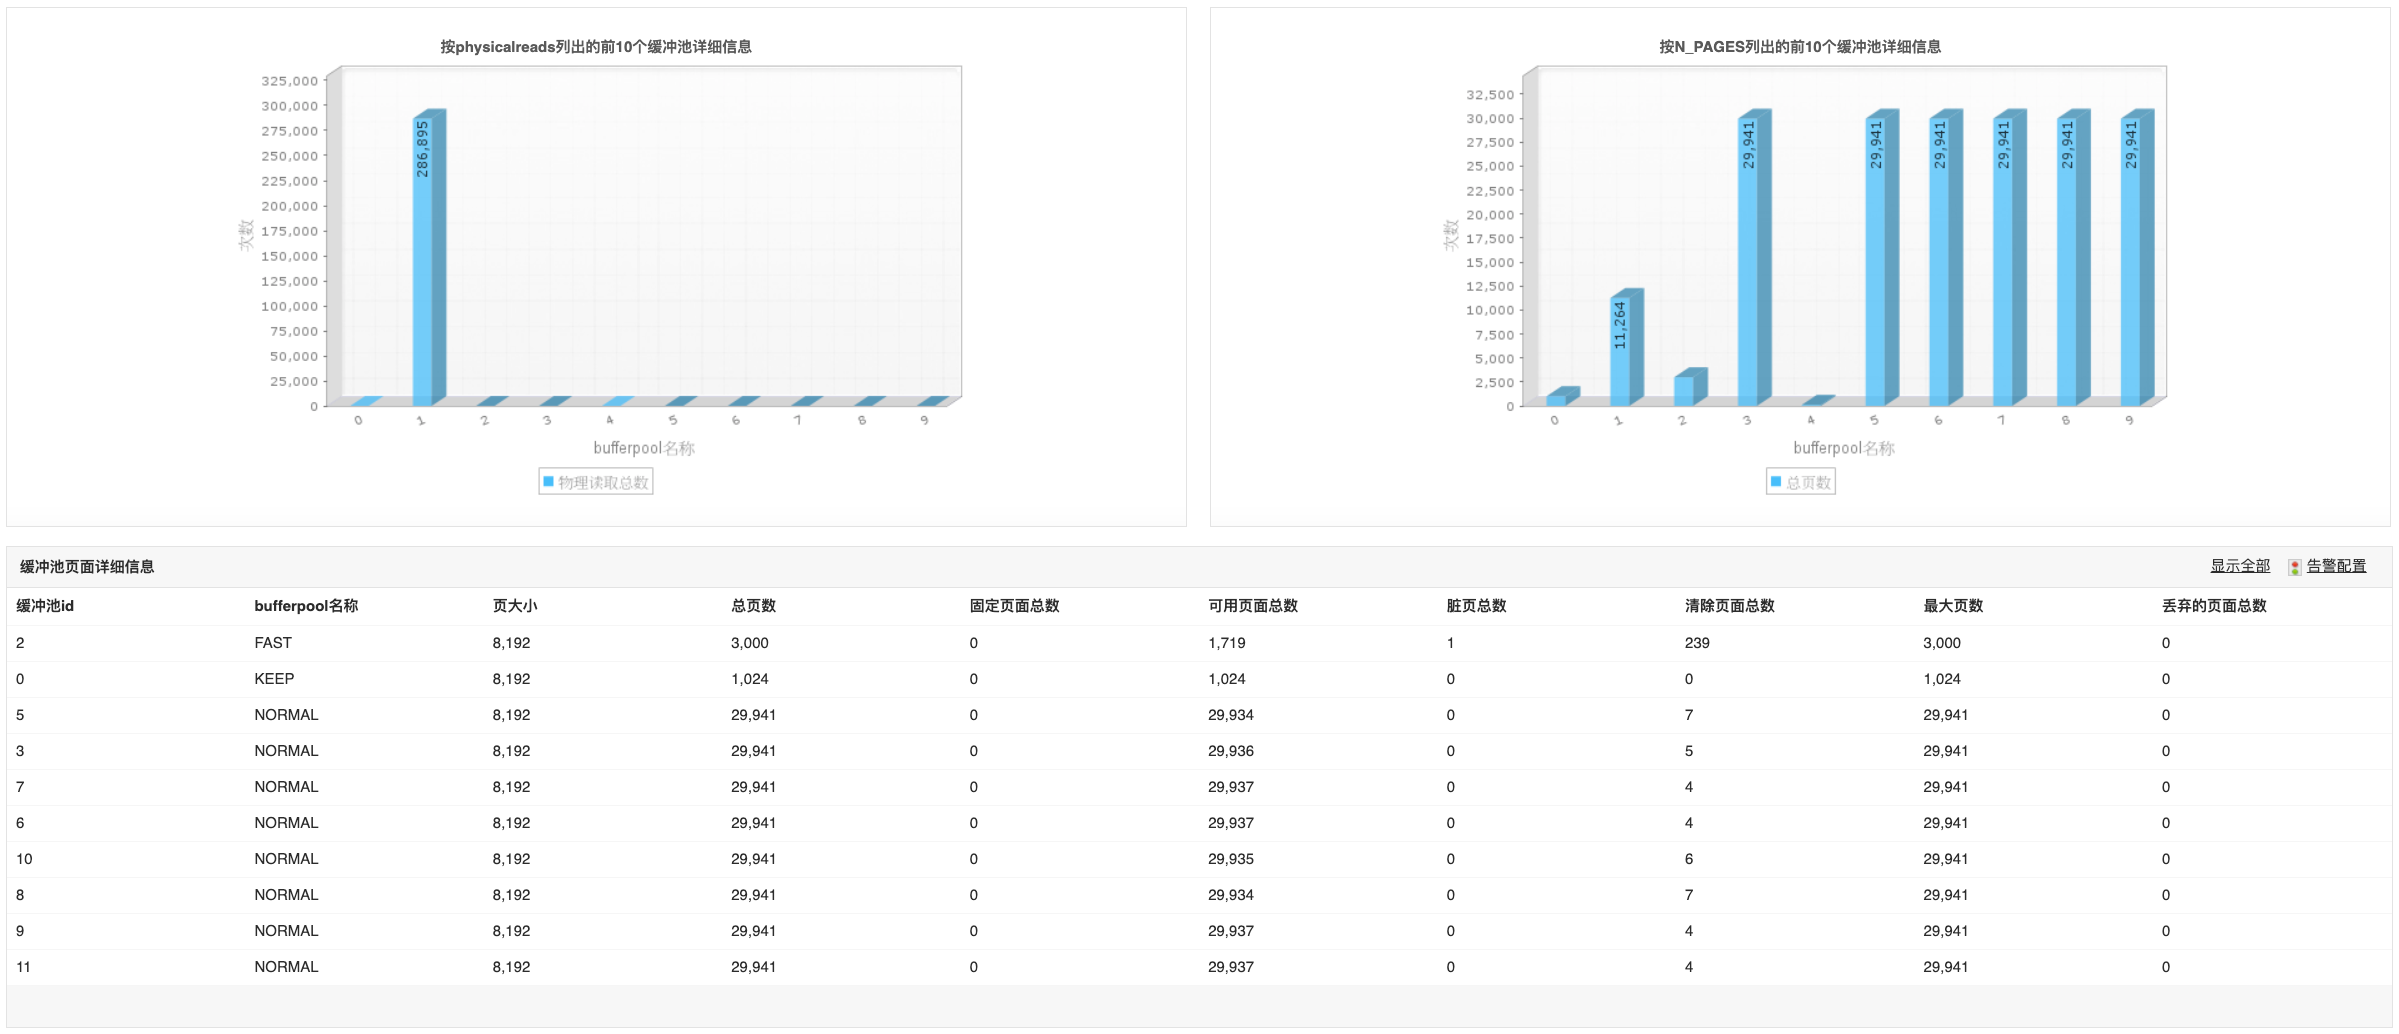2399x1034 pixels.
Task: Click the NORMAL name cell in id 8 row
Action: (286, 895)
